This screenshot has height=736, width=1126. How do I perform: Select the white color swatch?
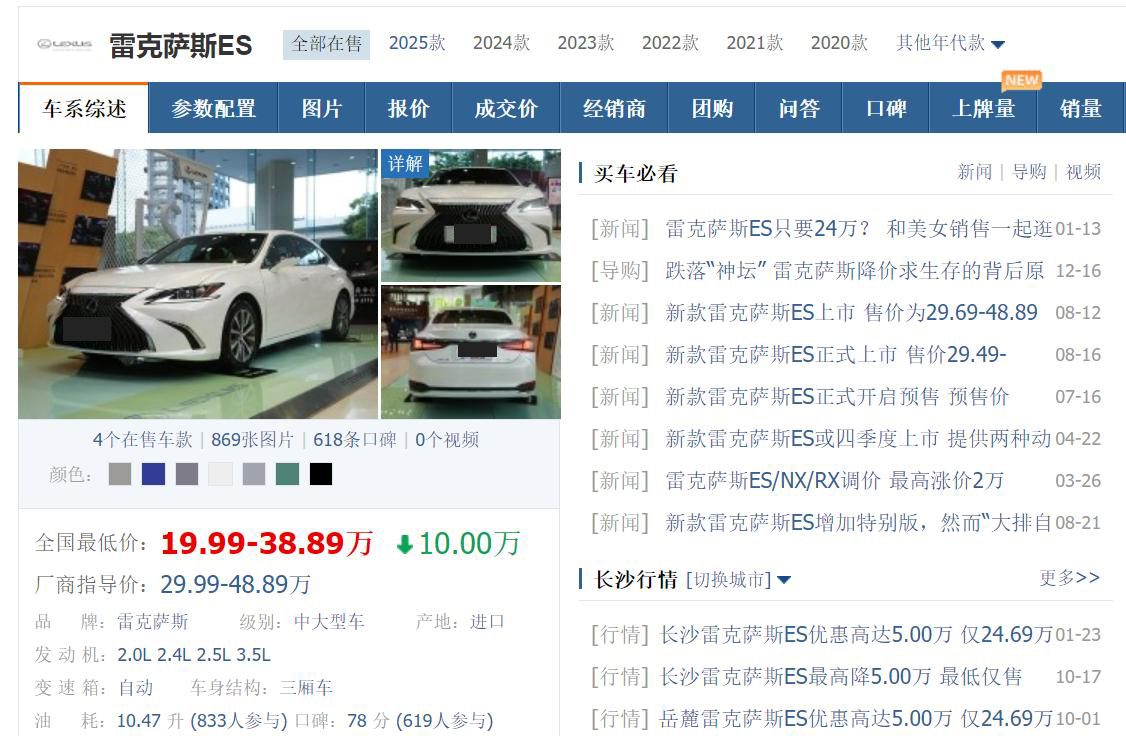coord(220,474)
